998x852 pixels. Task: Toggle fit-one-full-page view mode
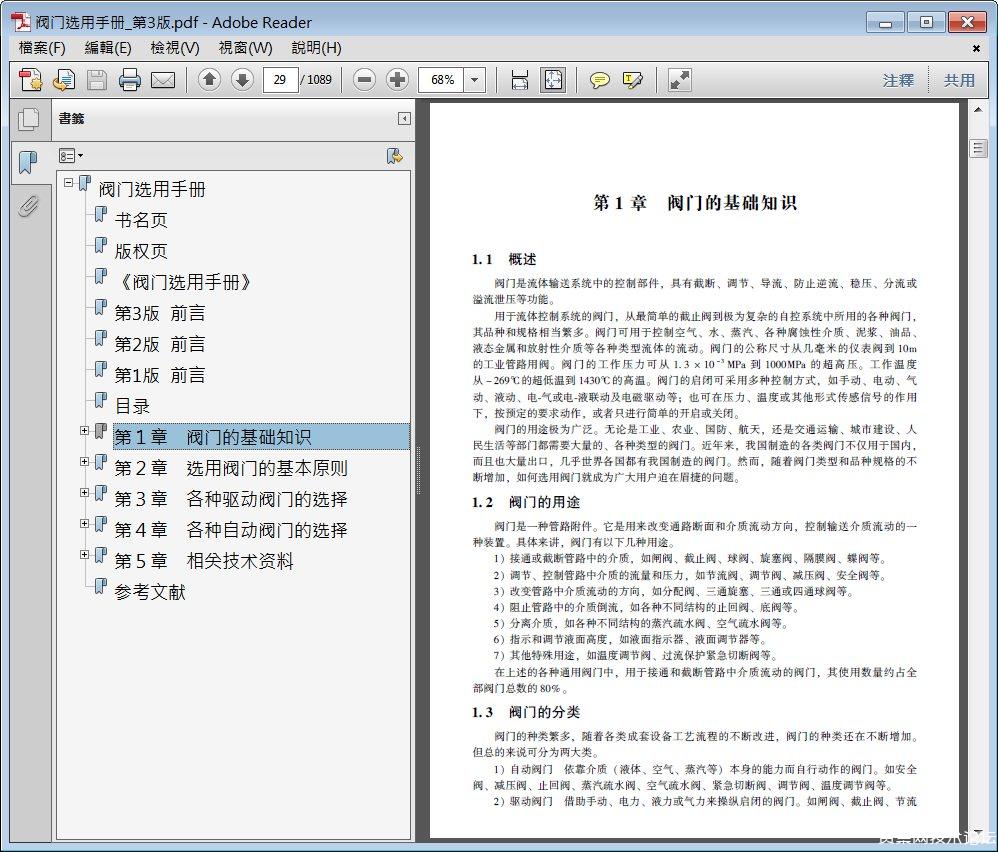click(x=552, y=80)
